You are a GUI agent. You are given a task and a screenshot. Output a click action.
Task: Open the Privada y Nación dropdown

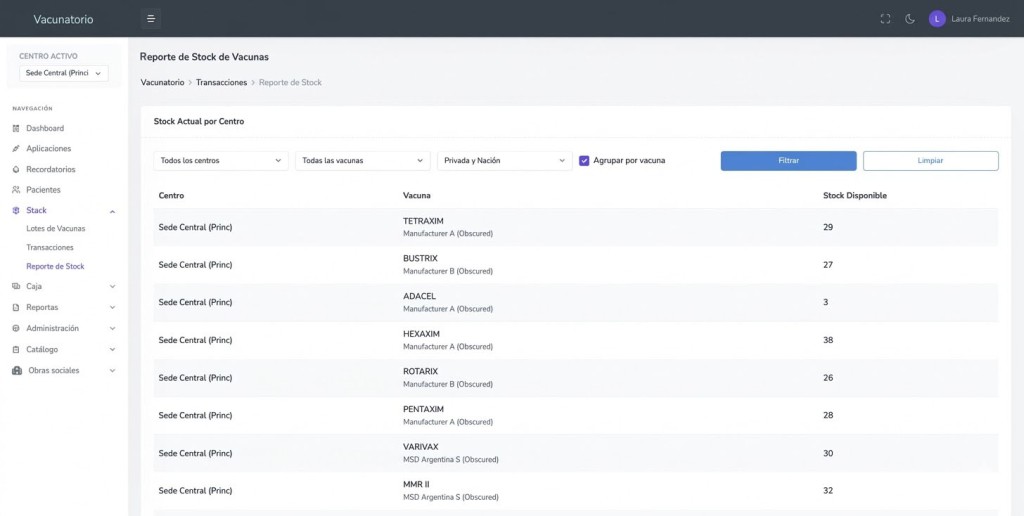pos(504,160)
